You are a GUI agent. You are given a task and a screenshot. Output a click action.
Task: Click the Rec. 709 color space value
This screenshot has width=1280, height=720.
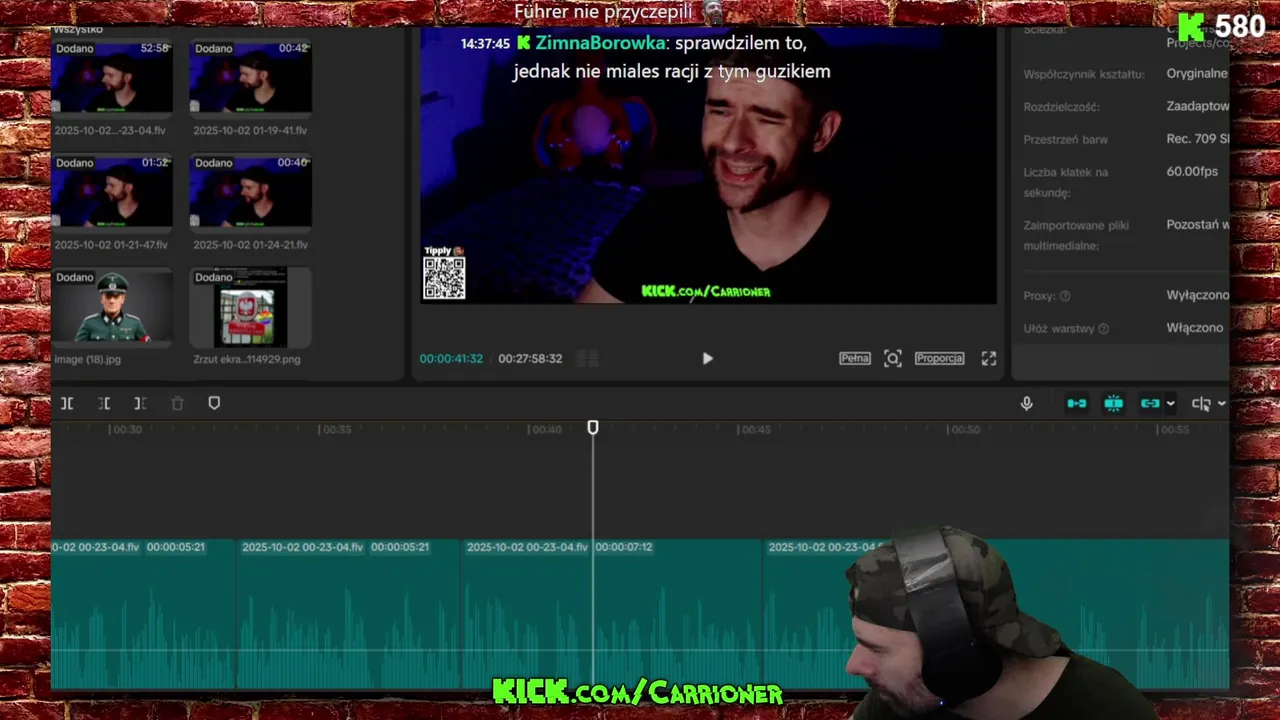tap(1197, 139)
